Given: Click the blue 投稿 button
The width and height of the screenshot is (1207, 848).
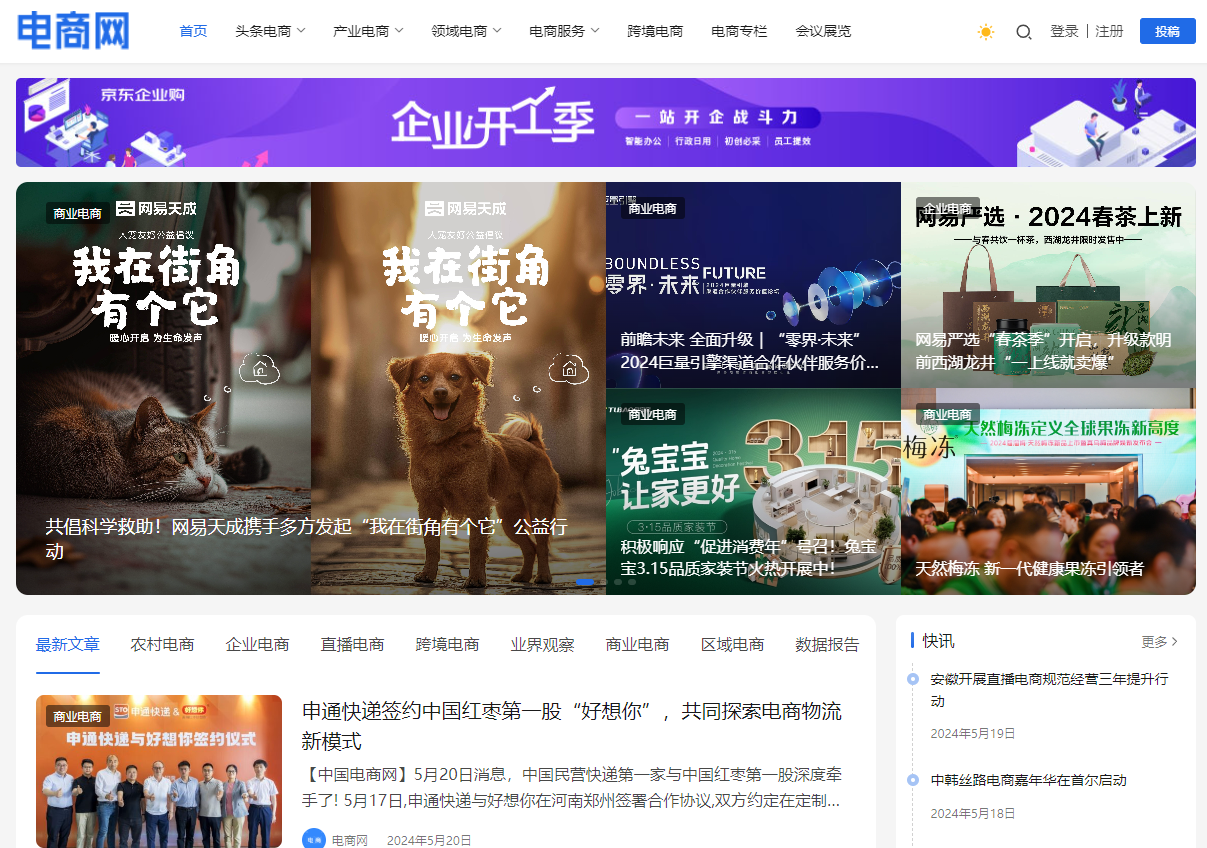Looking at the screenshot, I should coord(1167,31).
